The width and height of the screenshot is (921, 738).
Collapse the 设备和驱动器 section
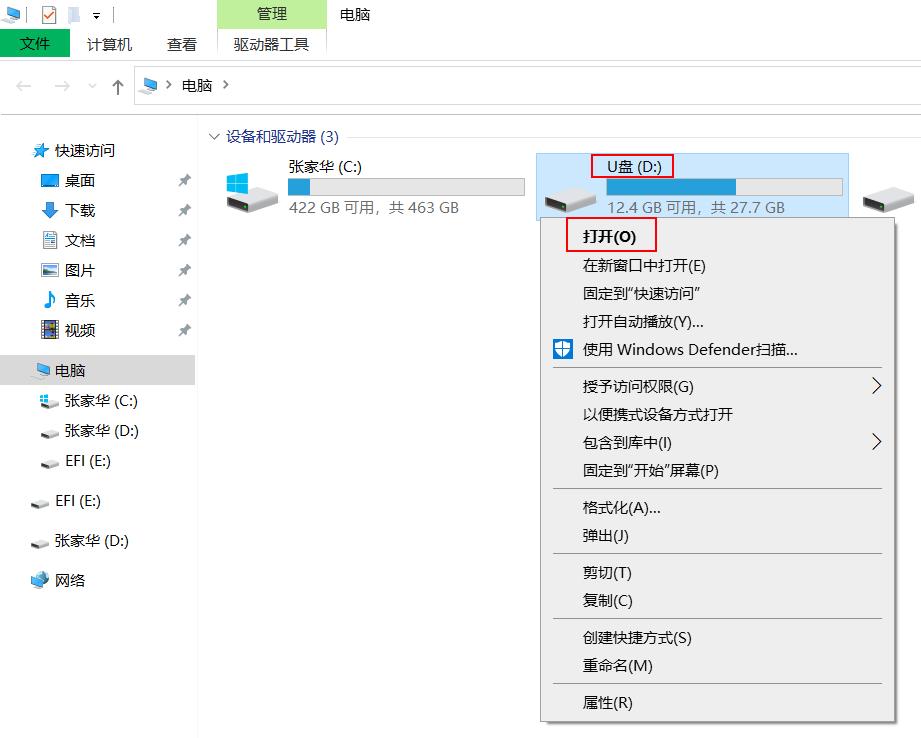(215, 136)
